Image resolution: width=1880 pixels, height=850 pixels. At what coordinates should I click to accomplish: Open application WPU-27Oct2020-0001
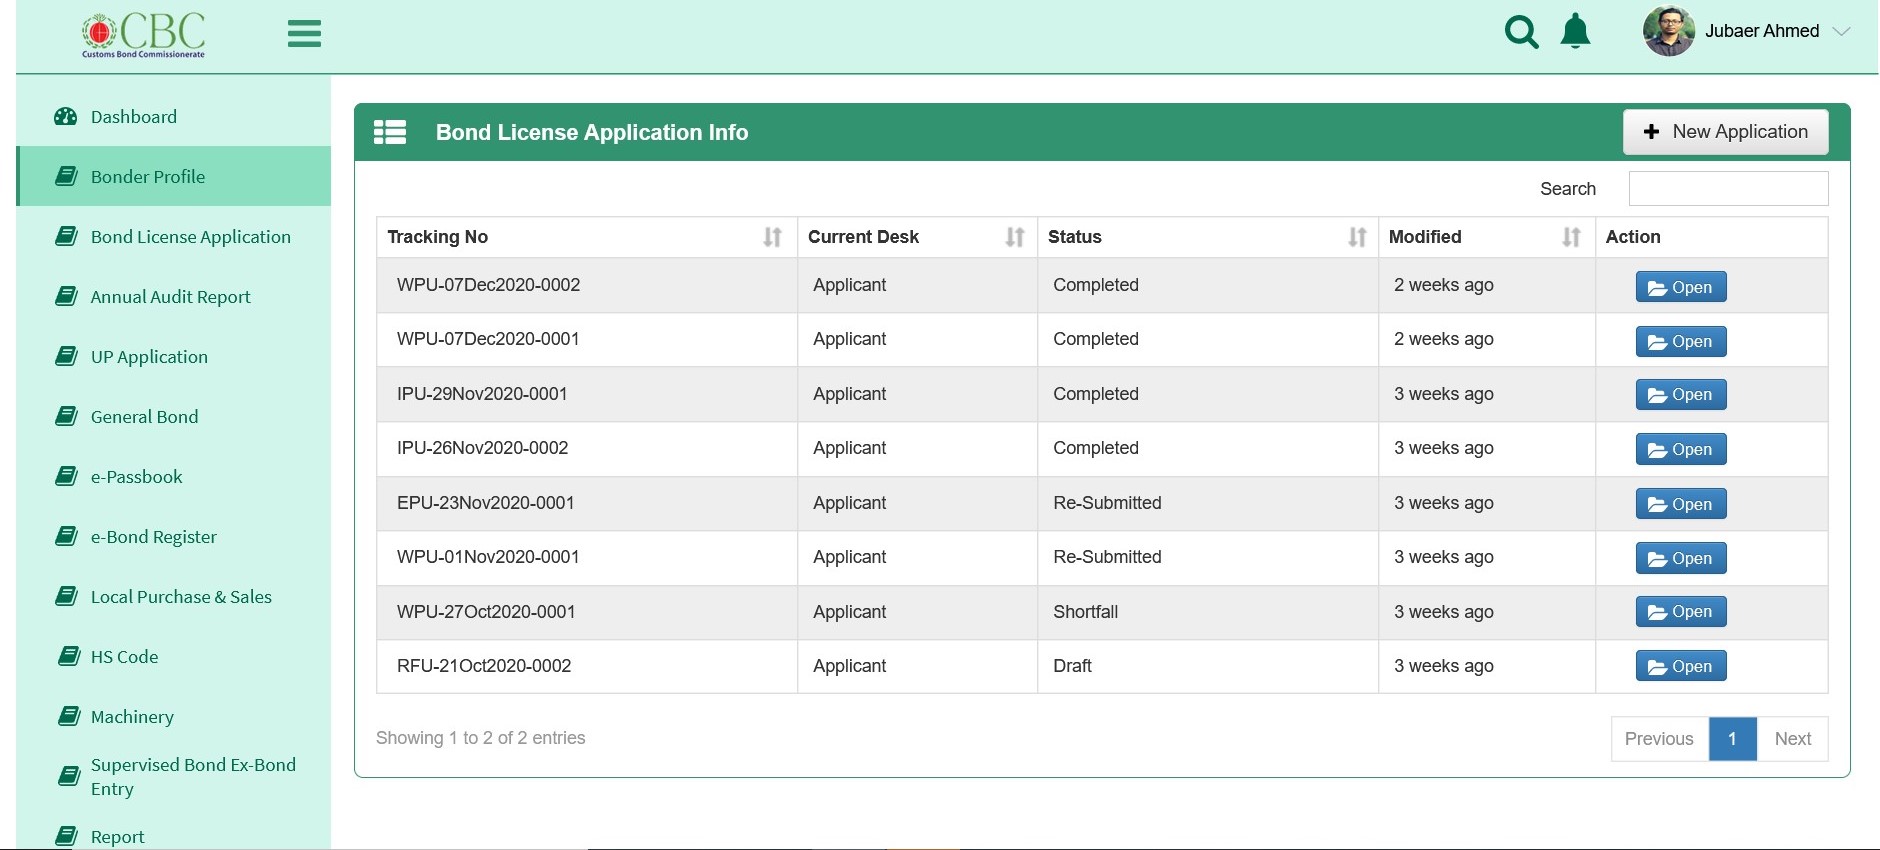pos(1681,612)
